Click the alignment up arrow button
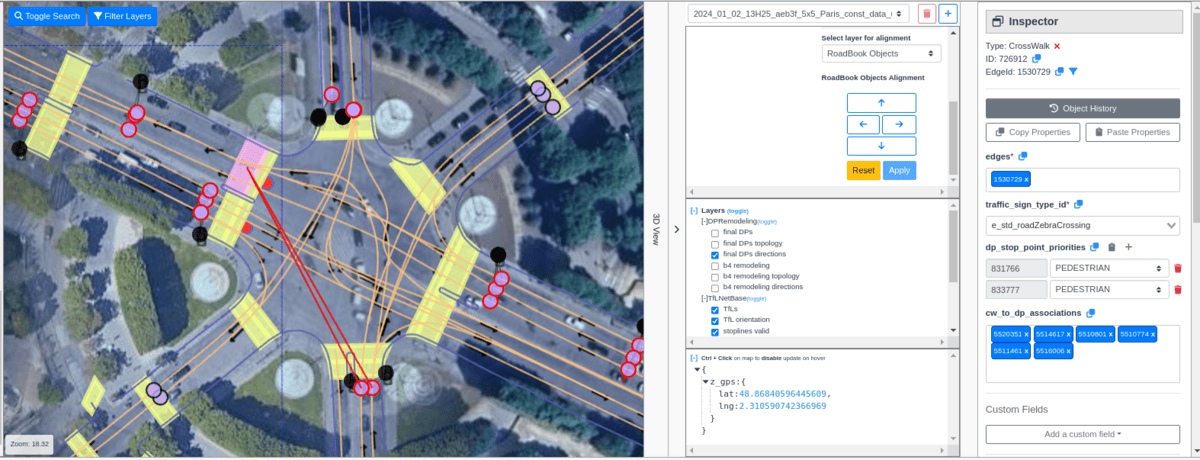The height and width of the screenshot is (460, 1200). coord(881,102)
